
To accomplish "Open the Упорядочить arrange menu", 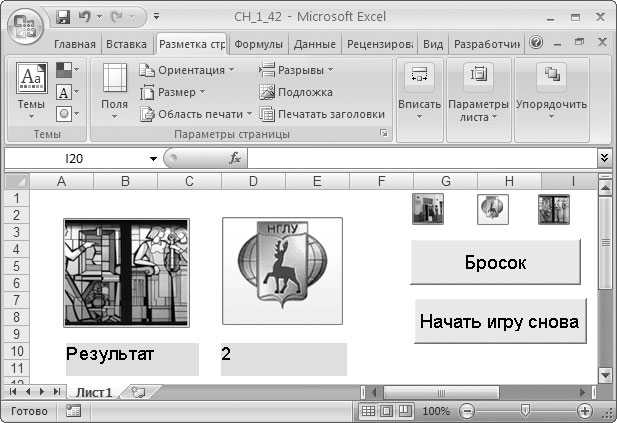I will coord(551,92).
